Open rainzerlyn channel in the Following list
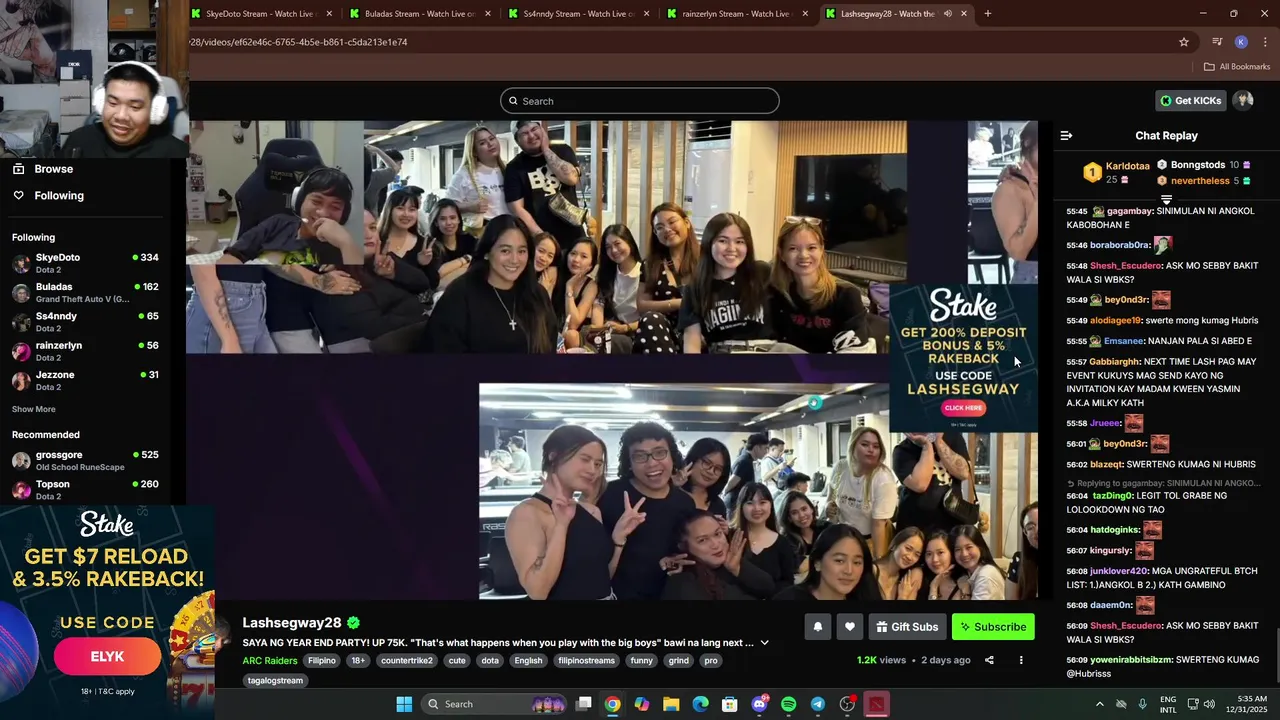This screenshot has height=720, width=1280. point(86,351)
